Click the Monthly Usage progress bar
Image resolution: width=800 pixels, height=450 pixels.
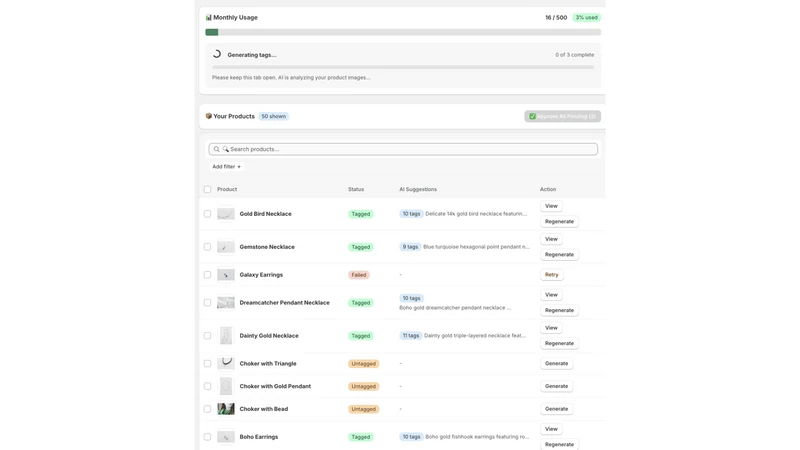(x=403, y=32)
